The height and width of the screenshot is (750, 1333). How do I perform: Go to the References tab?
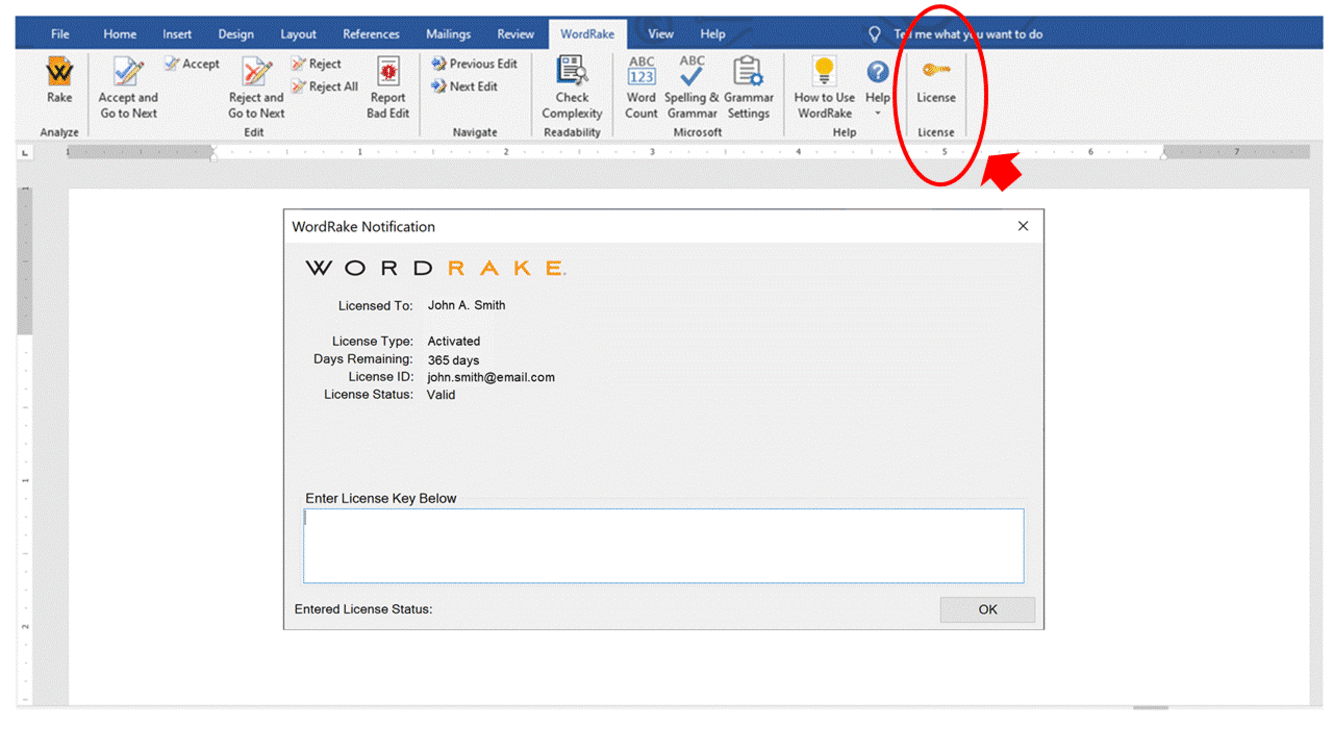[x=371, y=34]
